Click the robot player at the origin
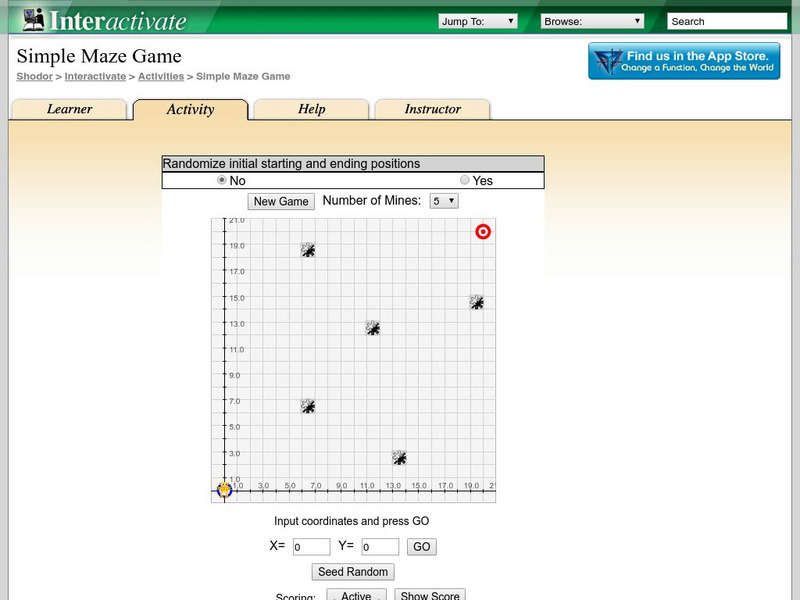This screenshot has width=800, height=600. point(224,490)
